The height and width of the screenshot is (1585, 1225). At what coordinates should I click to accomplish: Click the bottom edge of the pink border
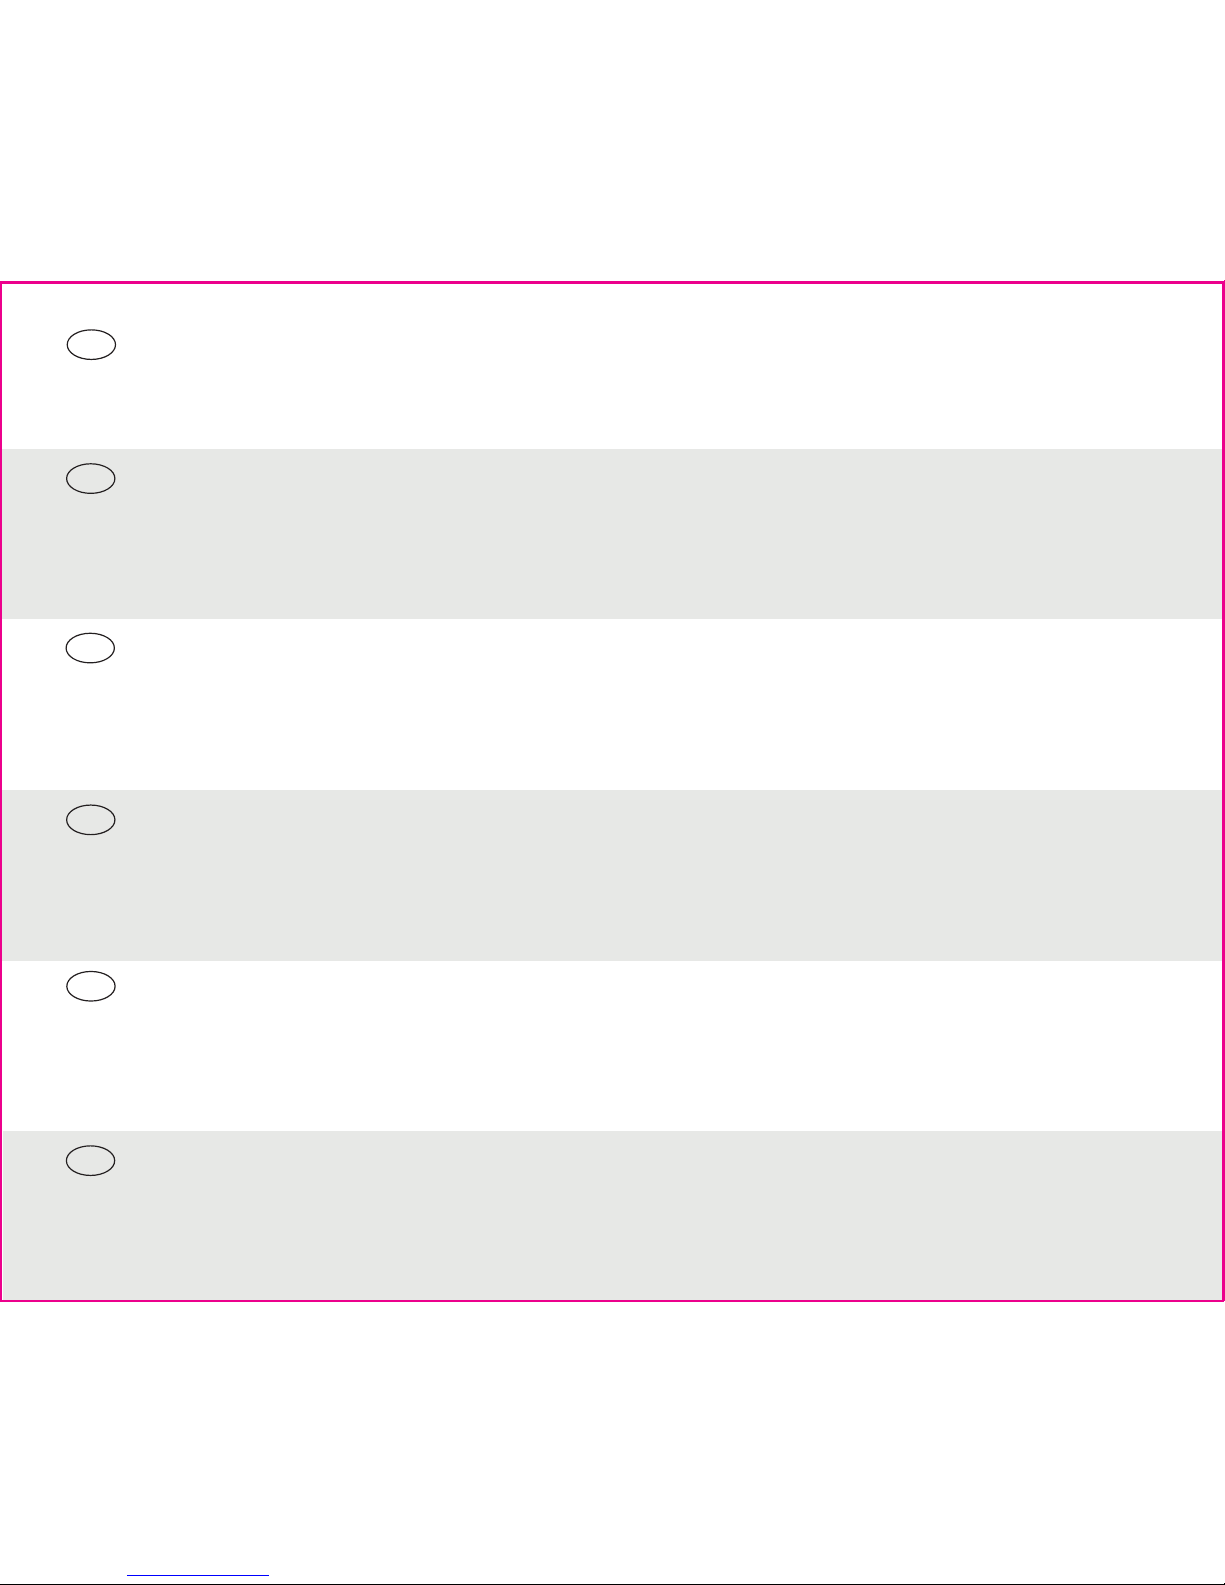pos(612,1300)
